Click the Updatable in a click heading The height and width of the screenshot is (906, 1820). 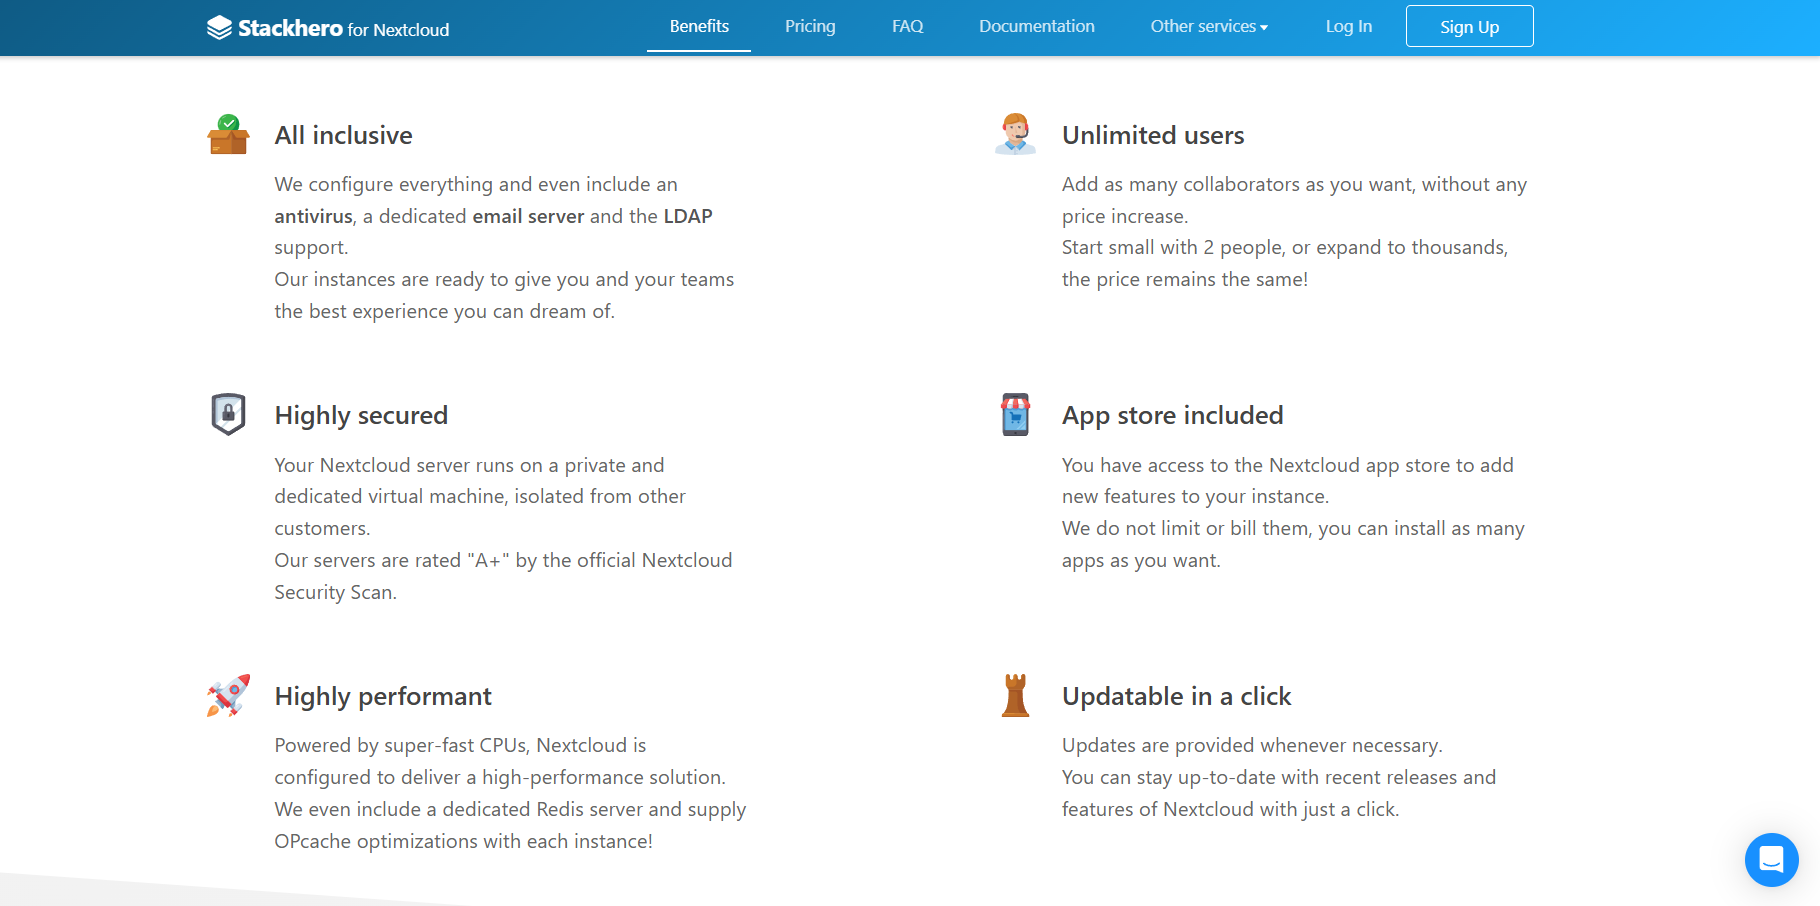[x=1176, y=696]
